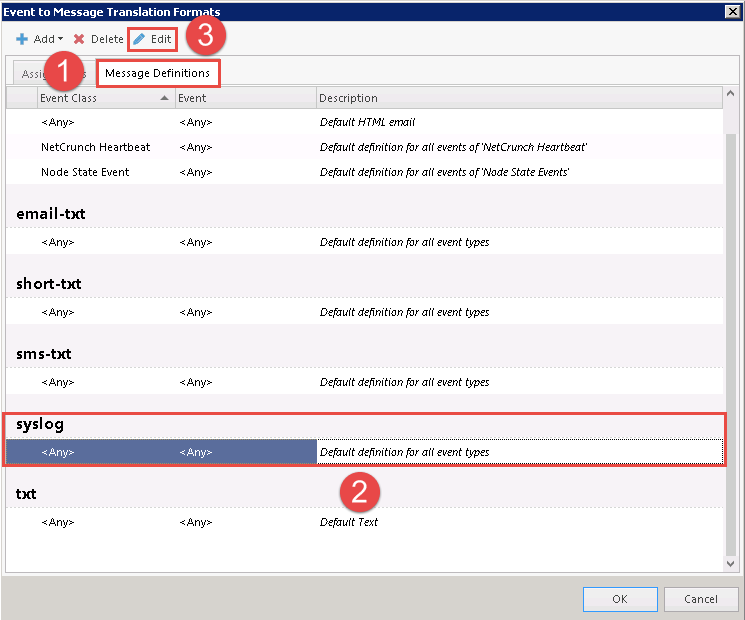745x620 pixels.
Task: Click the Cancel button
Action: (701, 599)
